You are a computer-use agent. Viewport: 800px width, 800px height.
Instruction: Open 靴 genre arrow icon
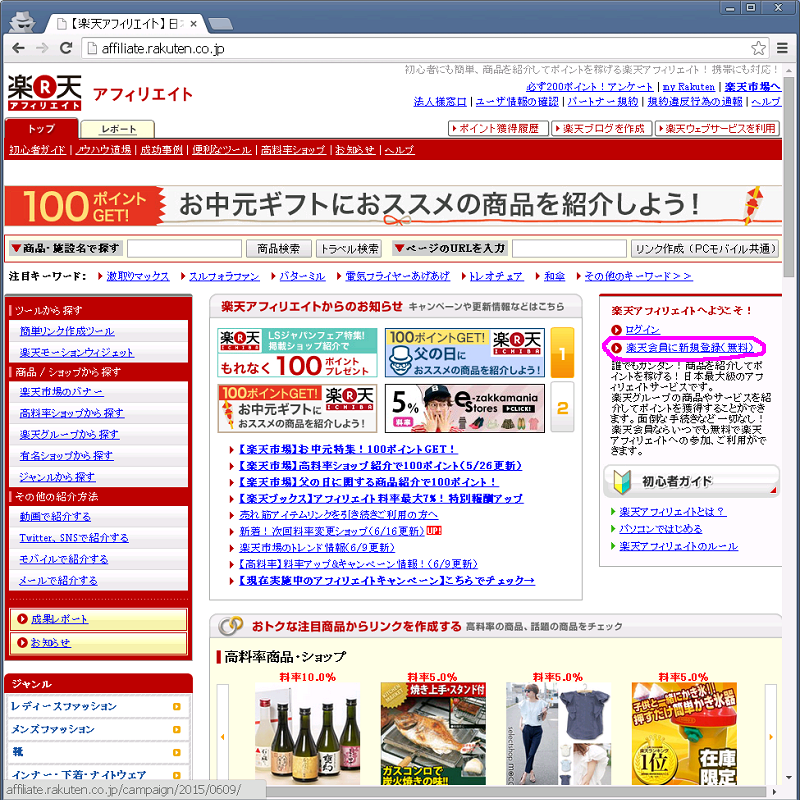[177, 752]
